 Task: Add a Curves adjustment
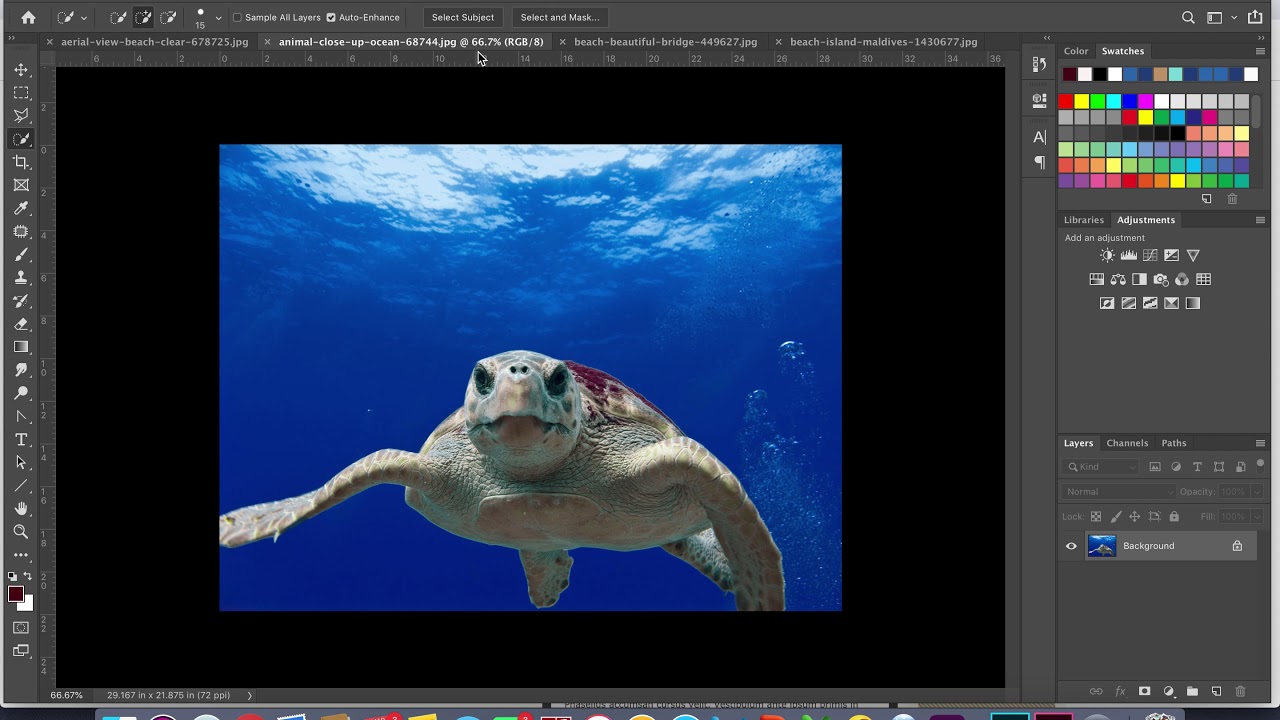(1150, 256)
